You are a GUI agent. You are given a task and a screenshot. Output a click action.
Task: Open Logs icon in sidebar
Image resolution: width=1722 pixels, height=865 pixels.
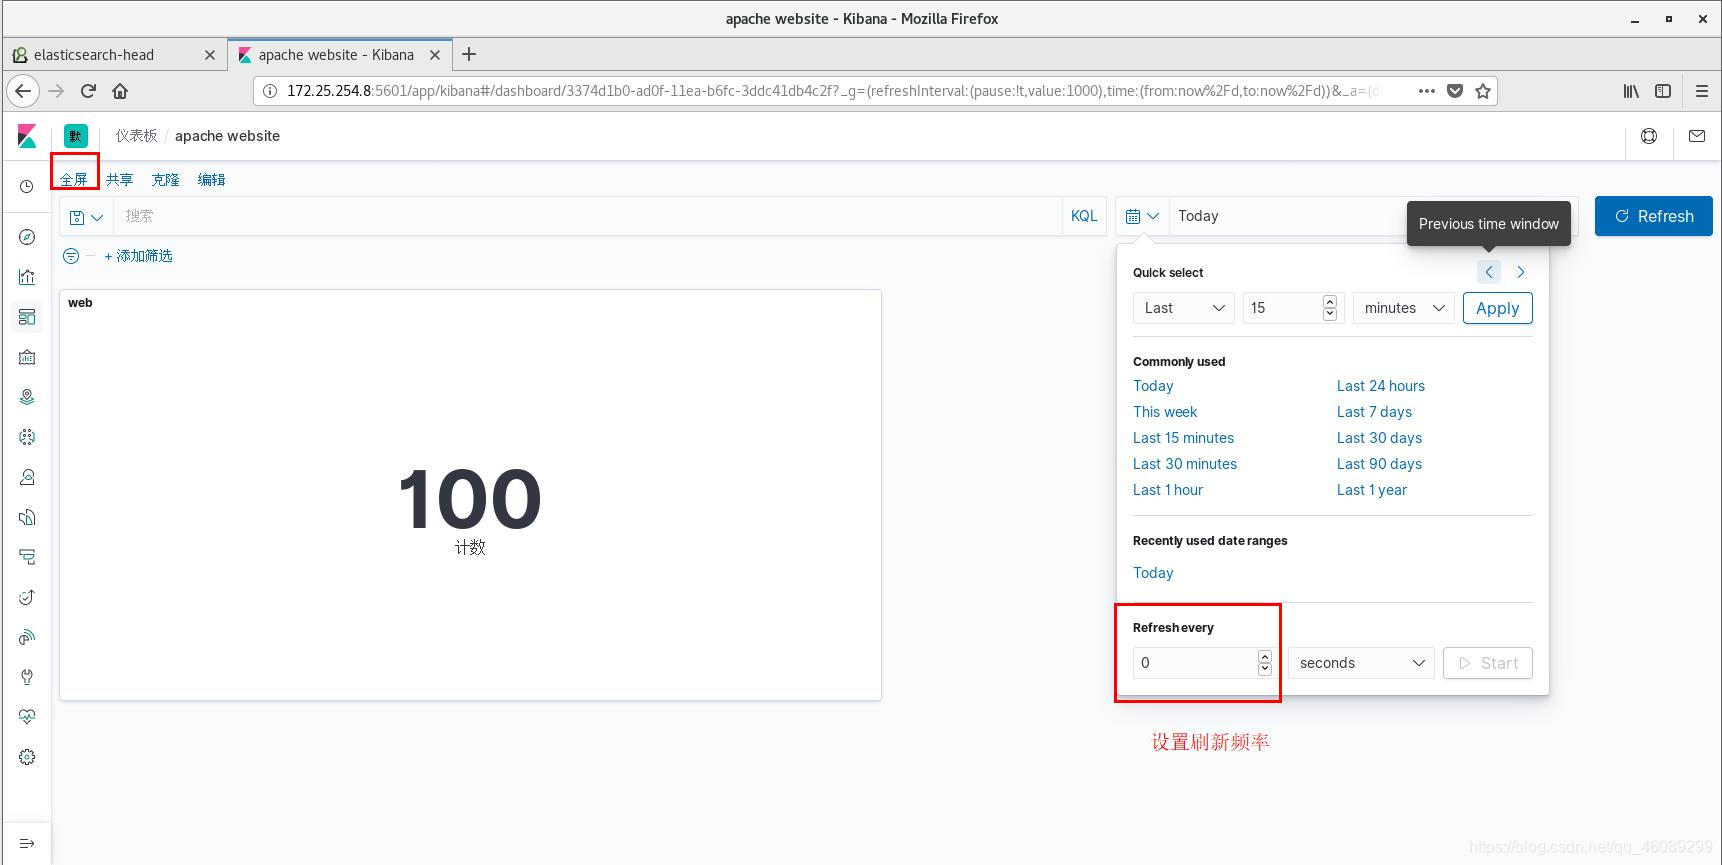pos(27,517)
